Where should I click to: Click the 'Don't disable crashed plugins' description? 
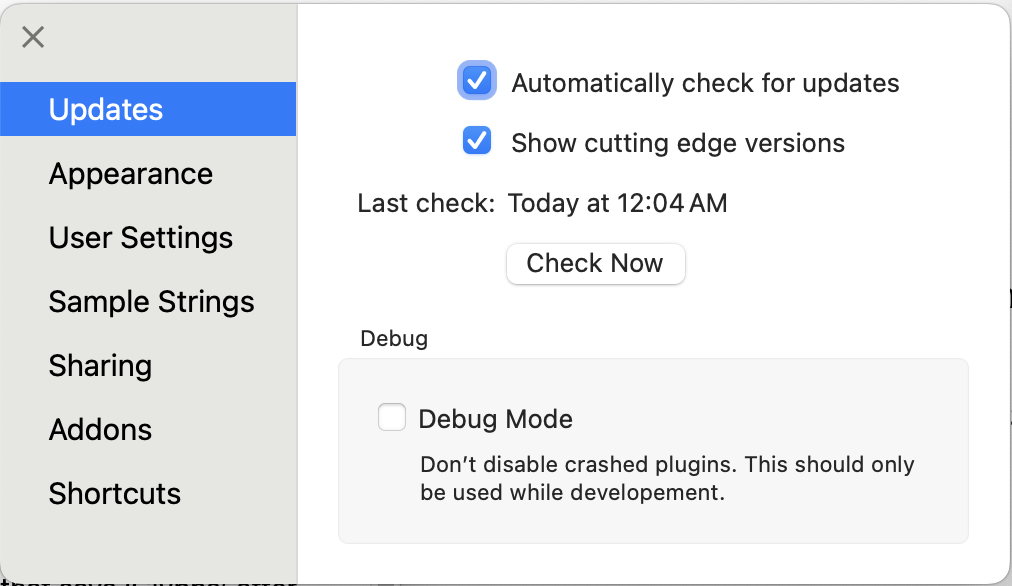point(667,478)
